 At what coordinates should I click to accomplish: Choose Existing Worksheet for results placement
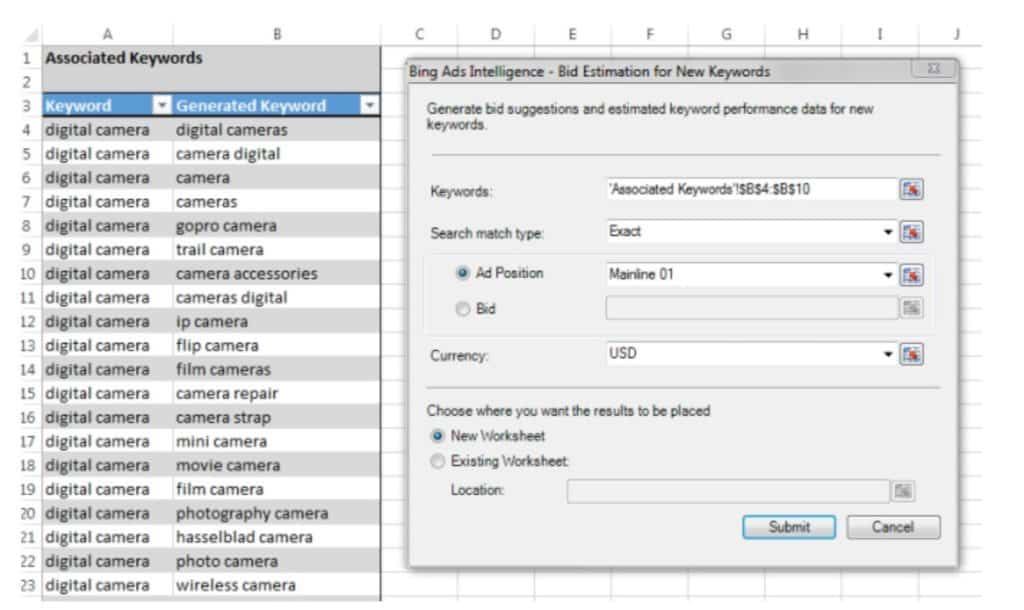coord(437,461)
